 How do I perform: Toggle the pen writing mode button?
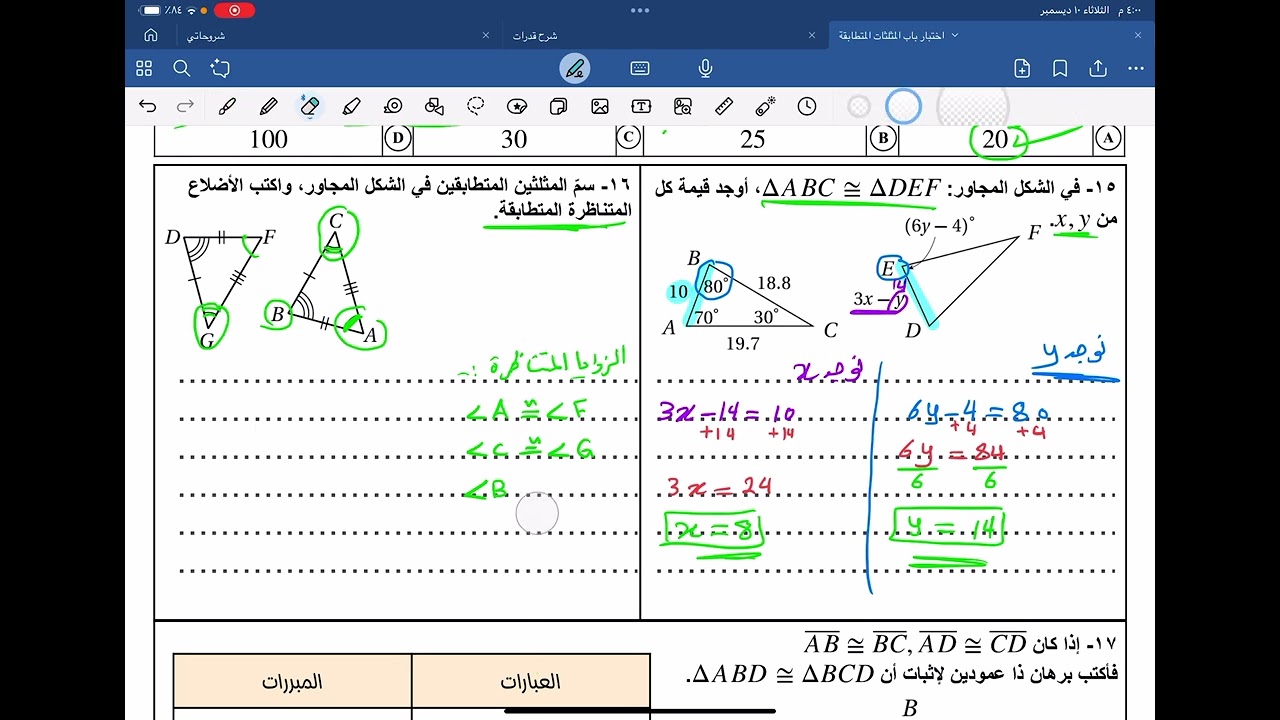pos(575,68)
